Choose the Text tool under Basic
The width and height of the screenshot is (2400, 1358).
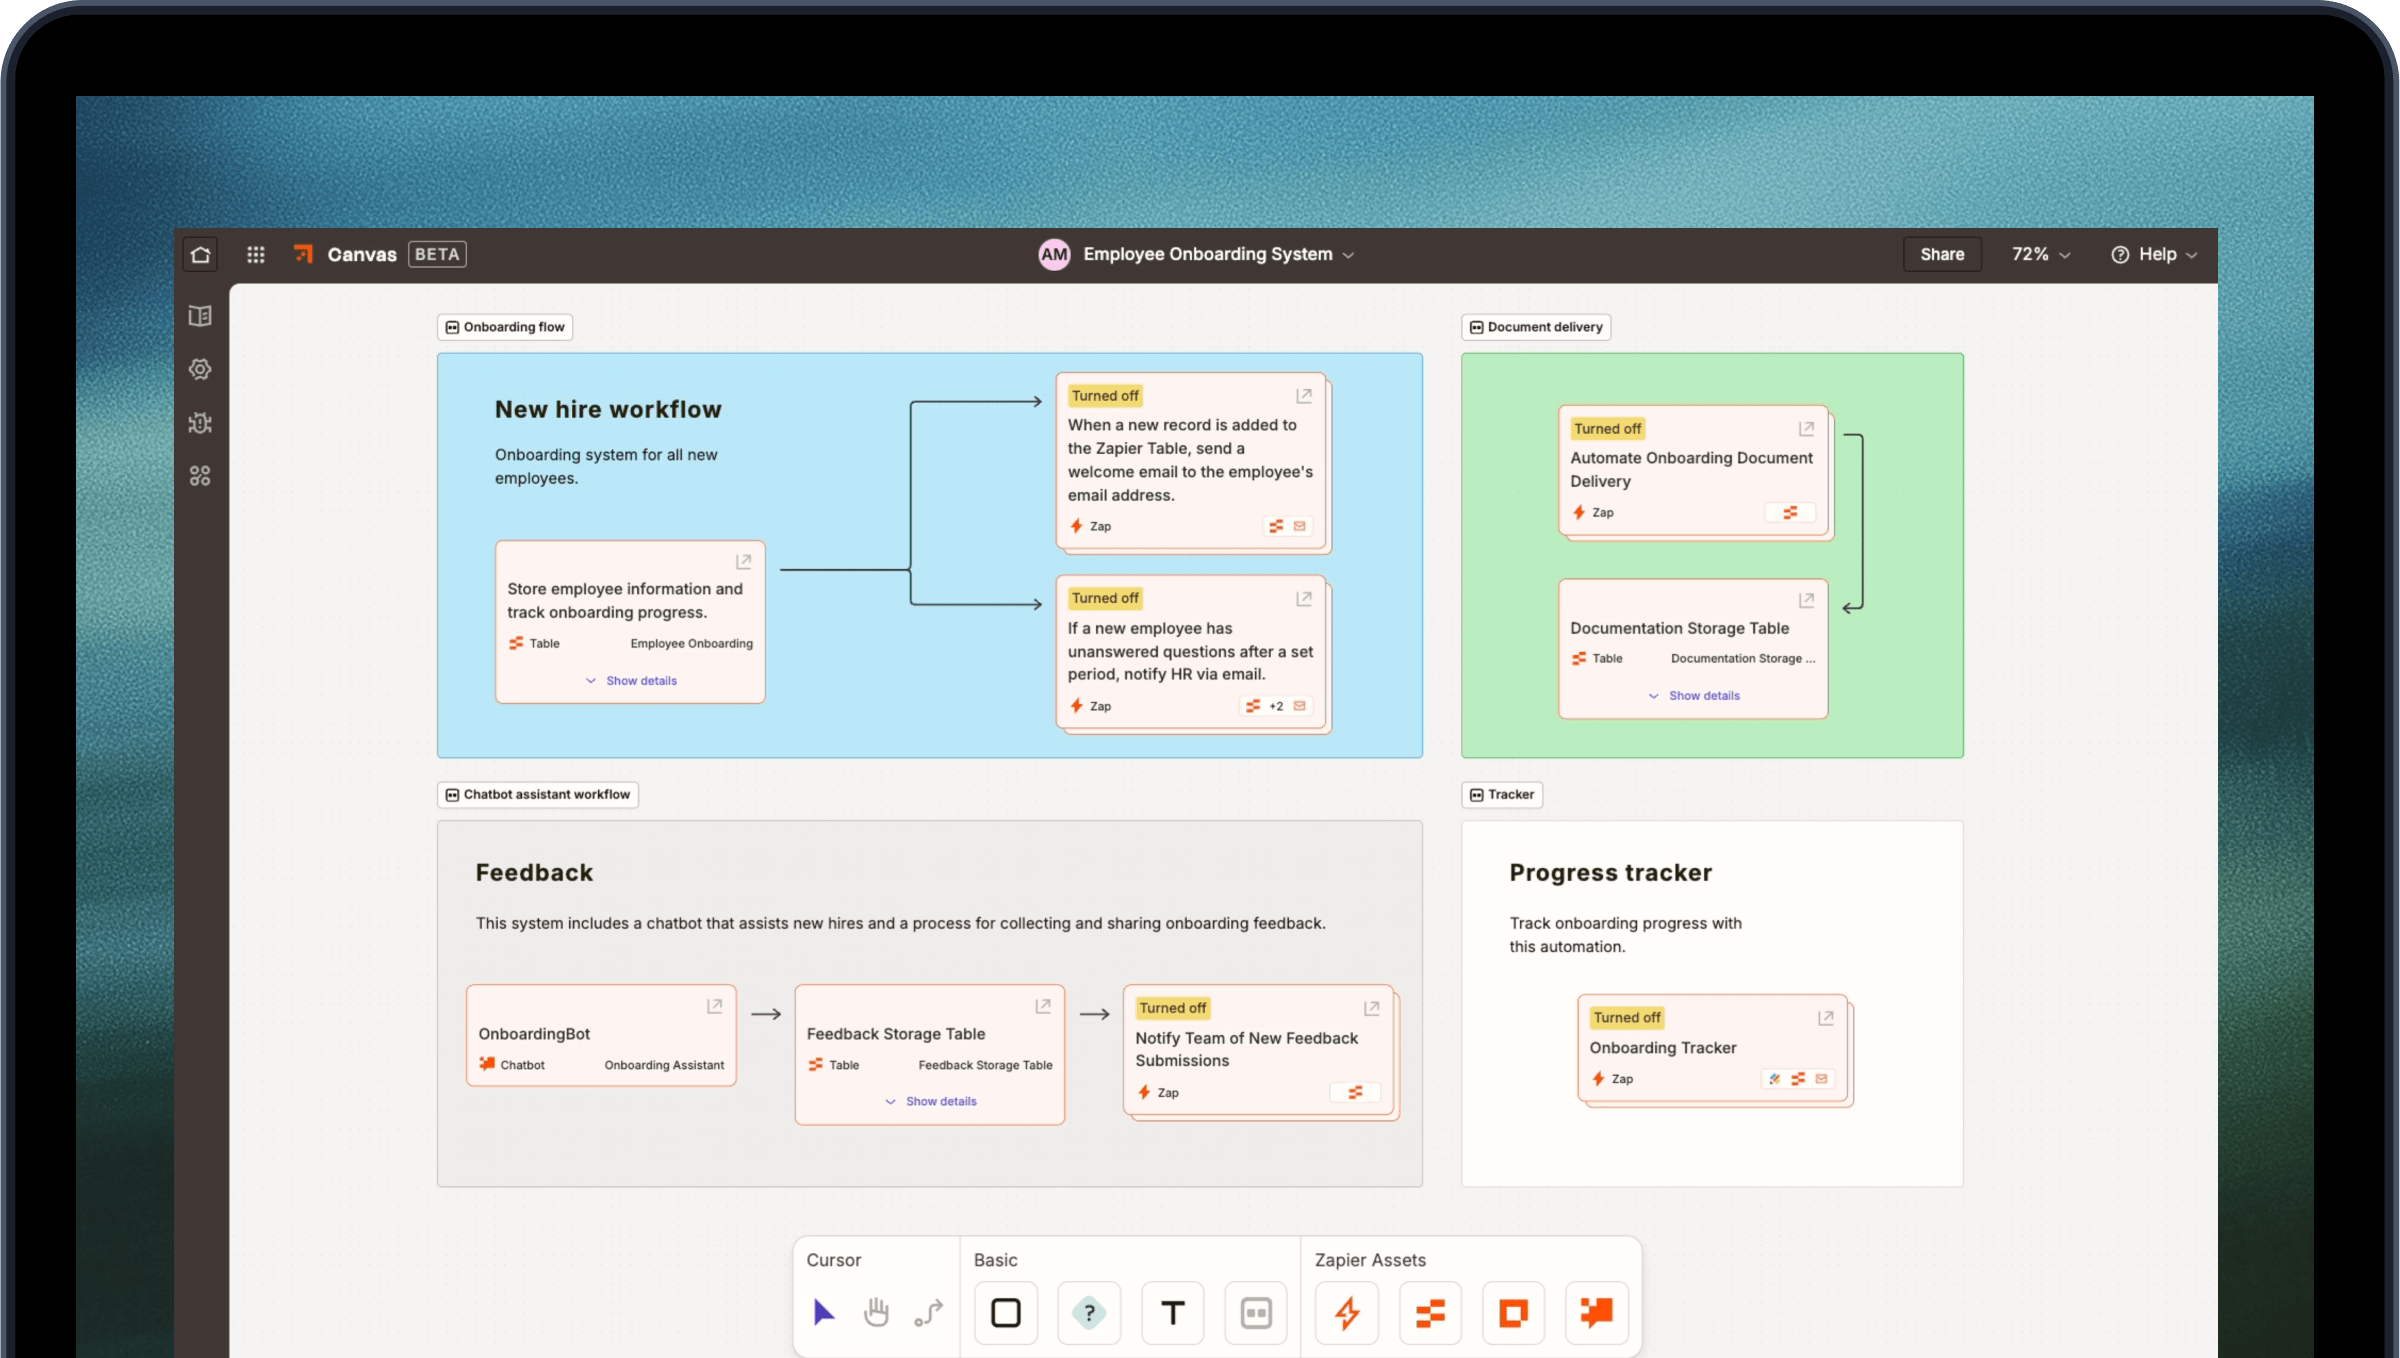pyautogui.click(x=1172, y=1313)
